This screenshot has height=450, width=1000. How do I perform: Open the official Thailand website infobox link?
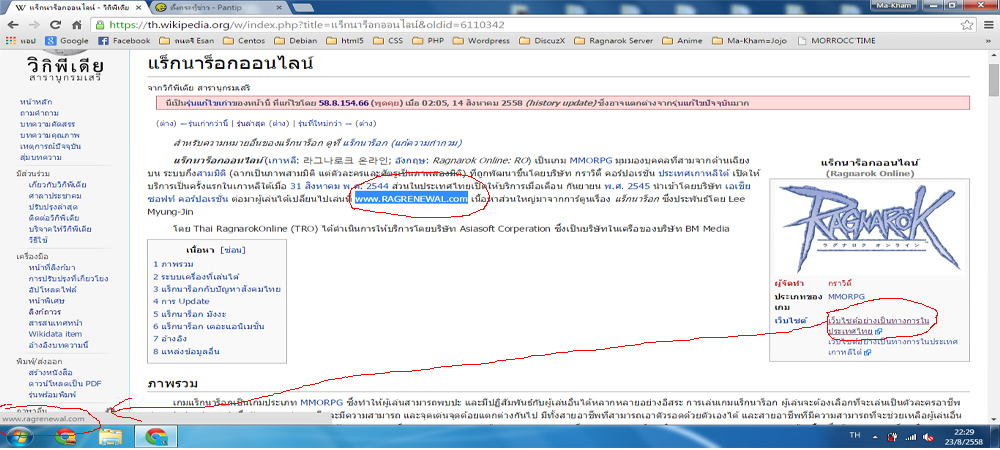pyautogui.click(x=878, y=326)
